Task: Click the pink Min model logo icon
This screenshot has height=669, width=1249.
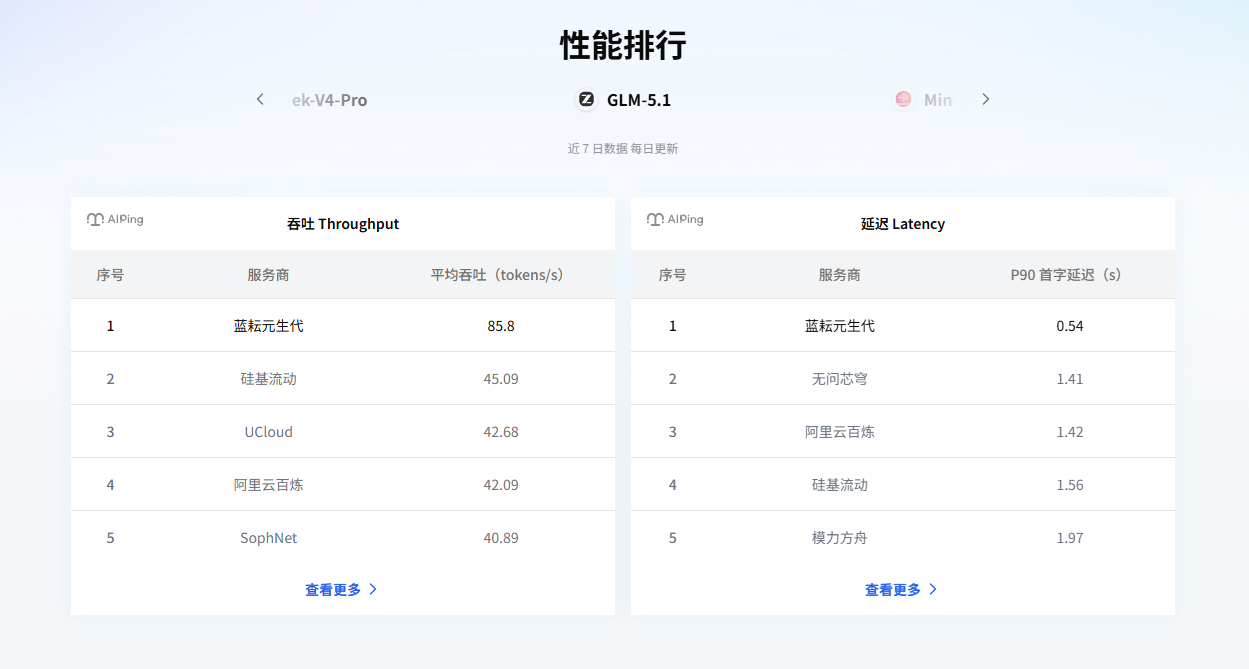Action: [904, 99]
